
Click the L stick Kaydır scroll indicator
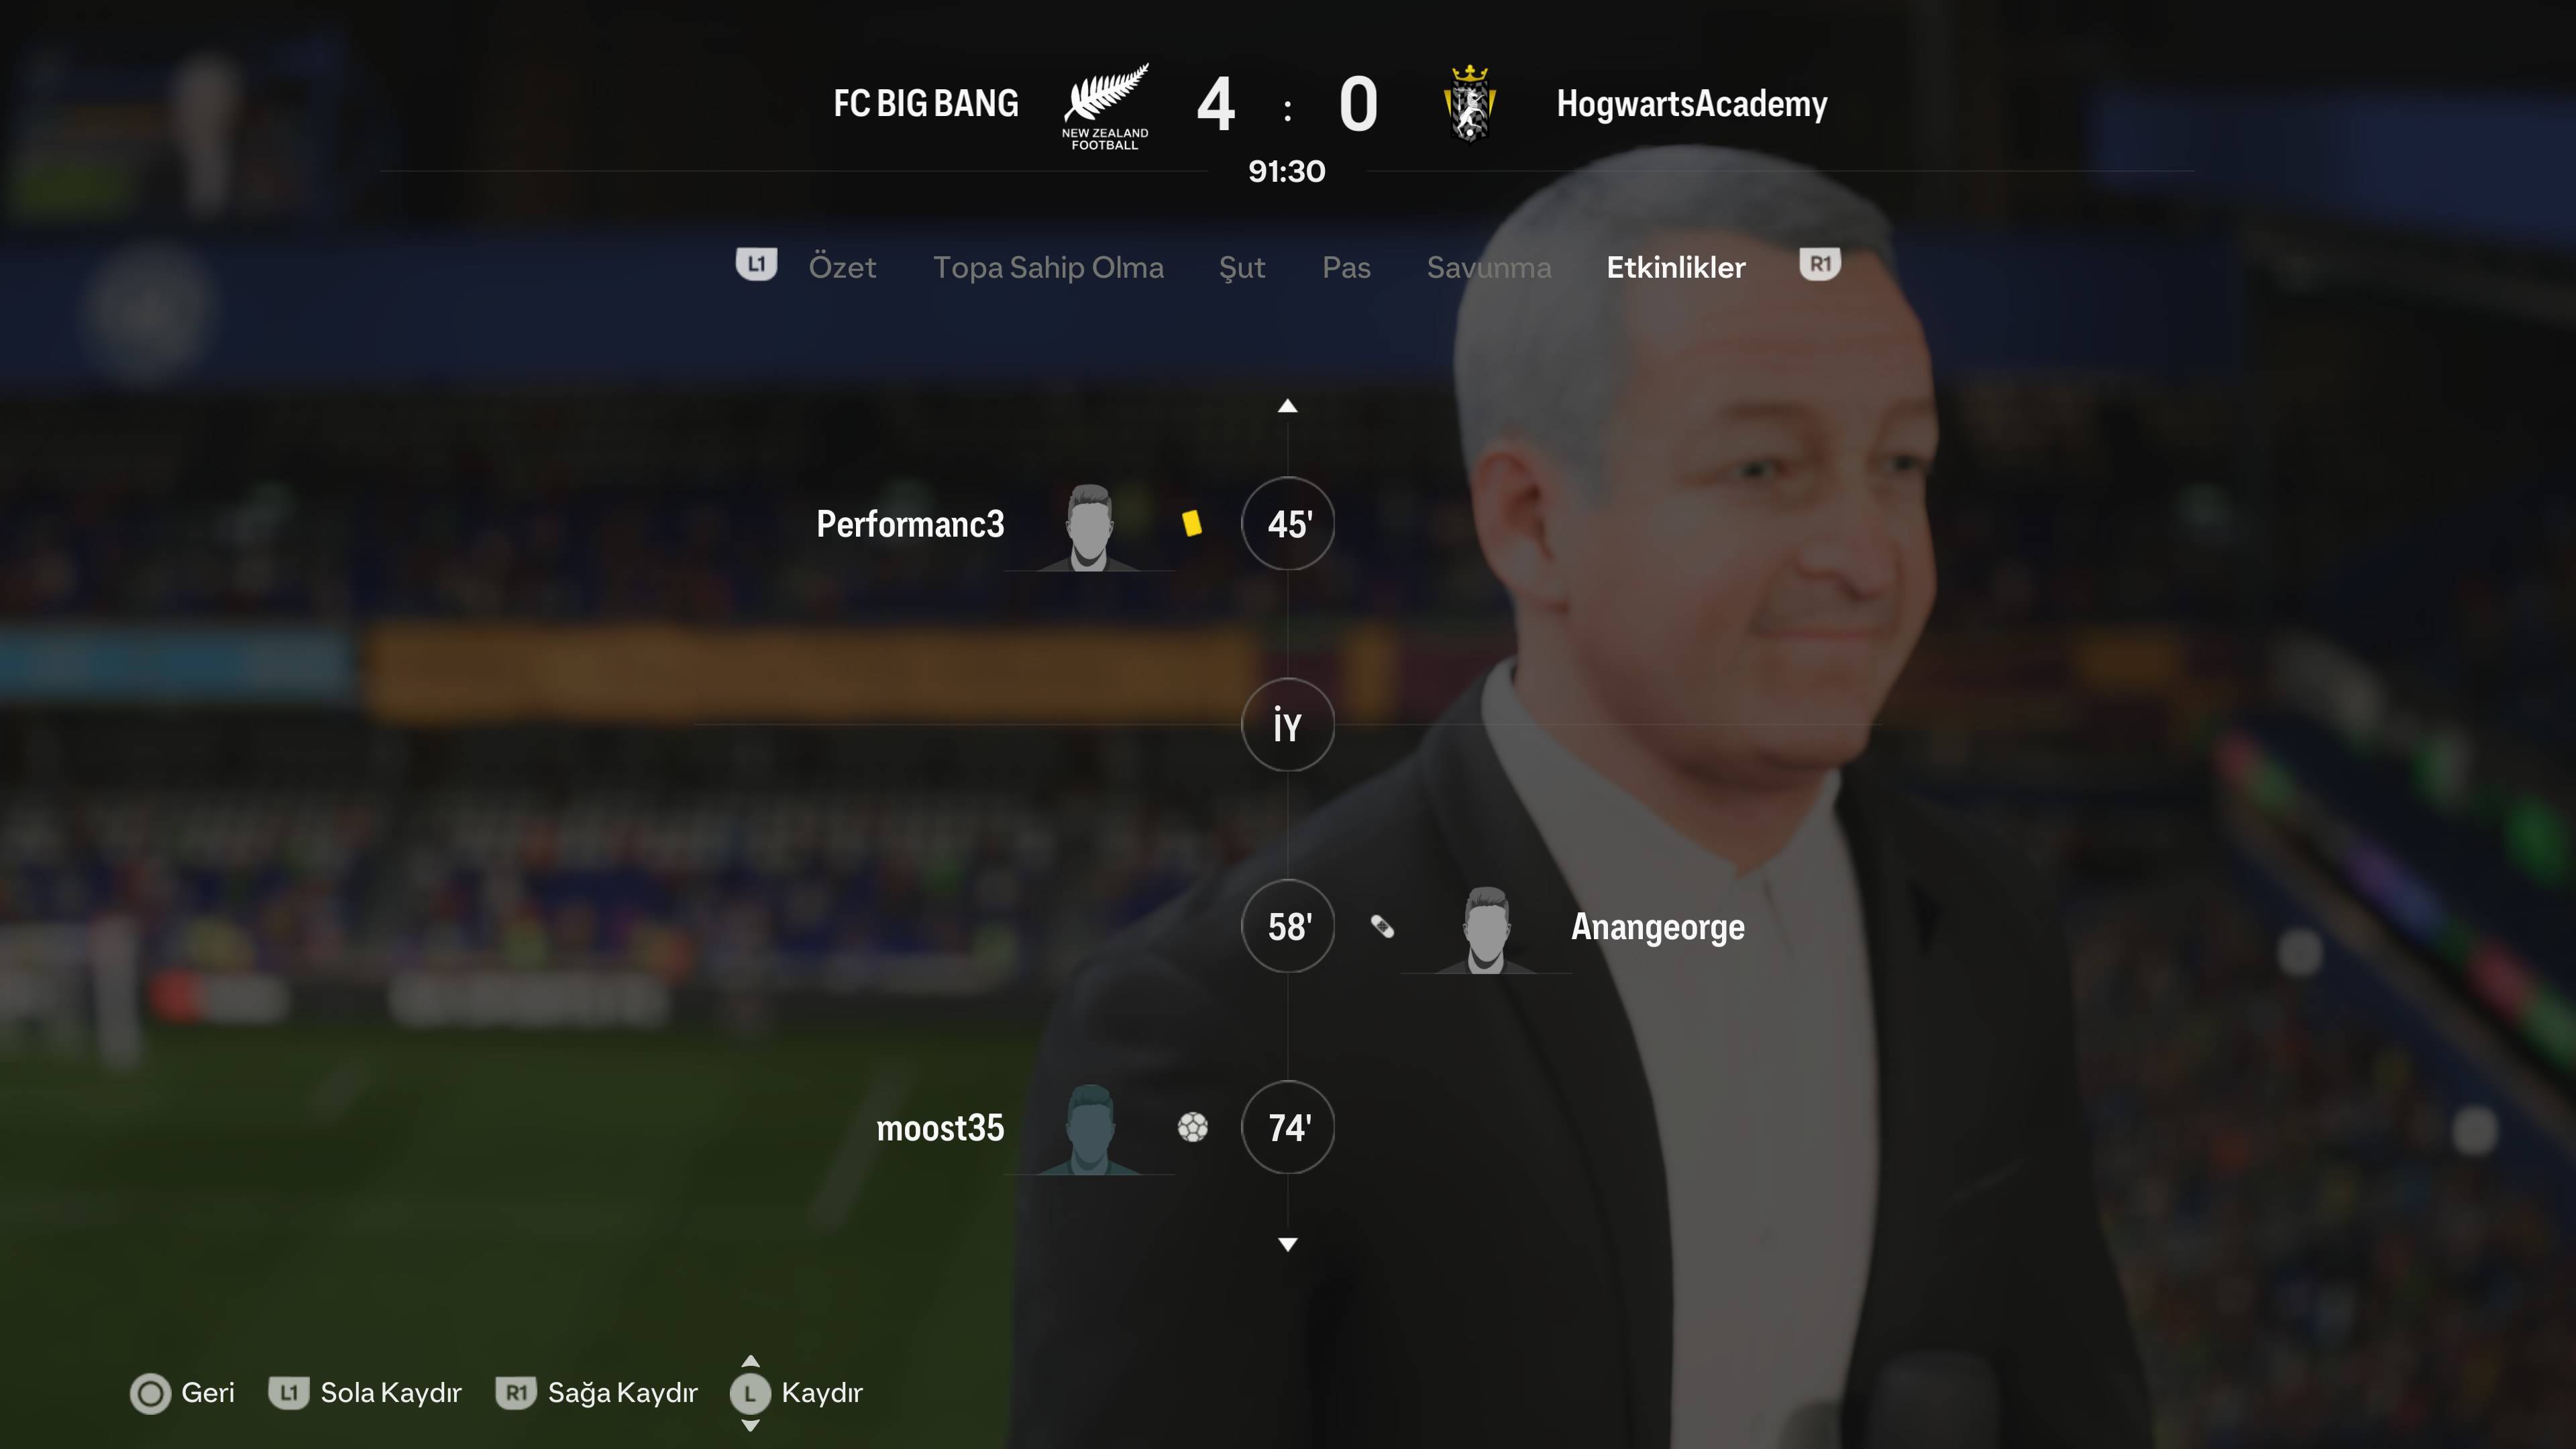click(x=750, y=1393)
